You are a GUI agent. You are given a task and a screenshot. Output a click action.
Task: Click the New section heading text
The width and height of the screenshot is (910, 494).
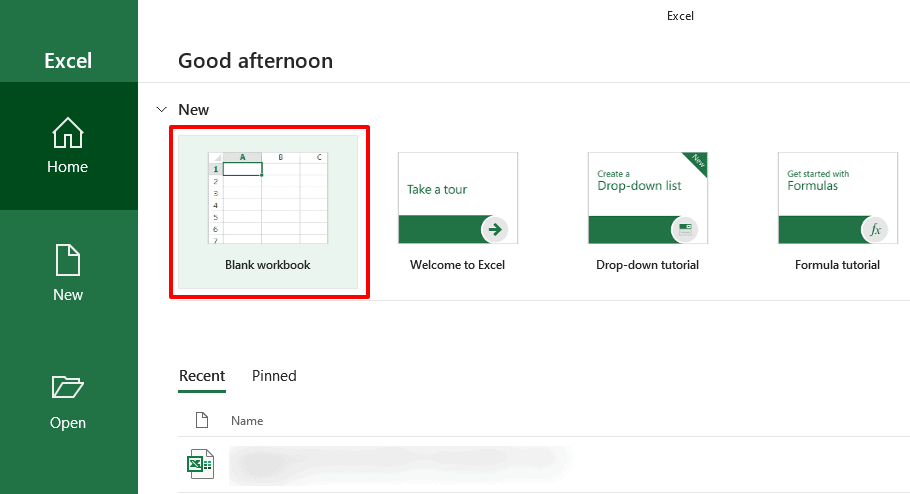pyautogui.click(x=193, y=110)
